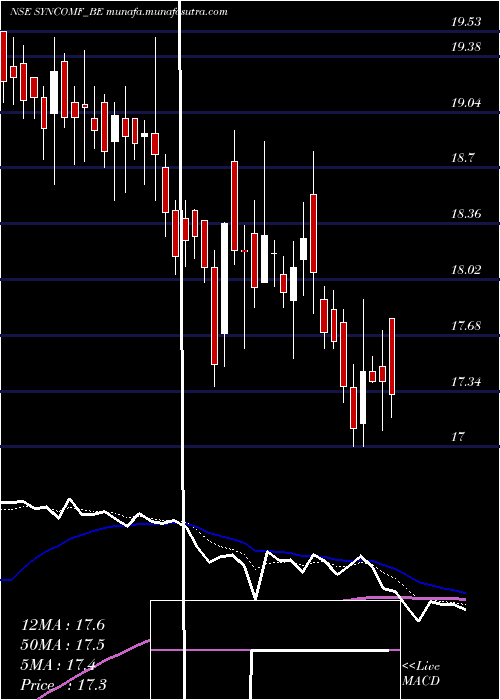Image resolution: width=500 pixels, height=700 pixels.
Task: Click the first red candlestick at the left edge
Action: tap(4, 56)
